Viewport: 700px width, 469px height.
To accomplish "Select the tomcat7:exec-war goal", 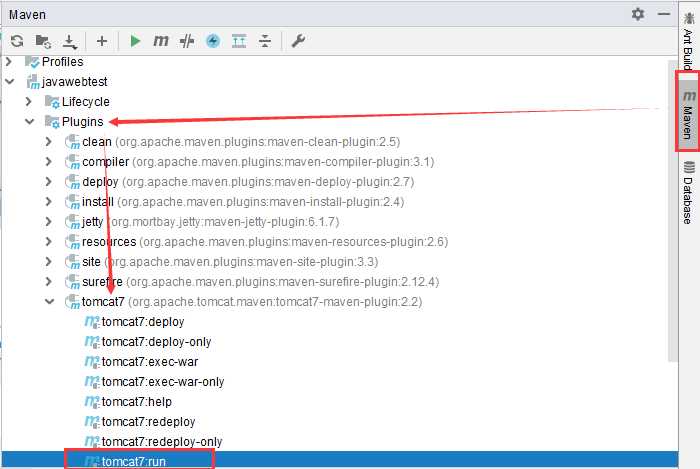I will coord(150,361).
